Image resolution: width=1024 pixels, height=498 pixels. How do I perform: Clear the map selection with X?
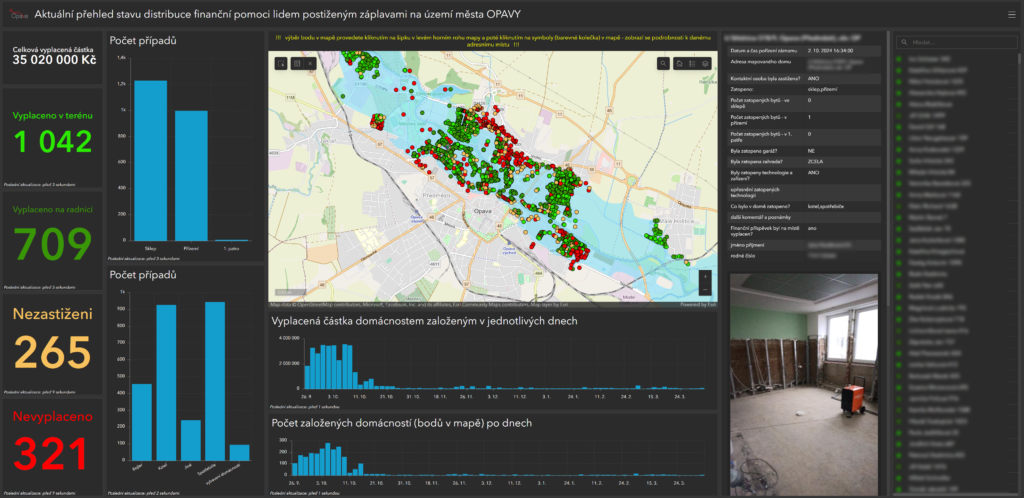click(310, 63)
